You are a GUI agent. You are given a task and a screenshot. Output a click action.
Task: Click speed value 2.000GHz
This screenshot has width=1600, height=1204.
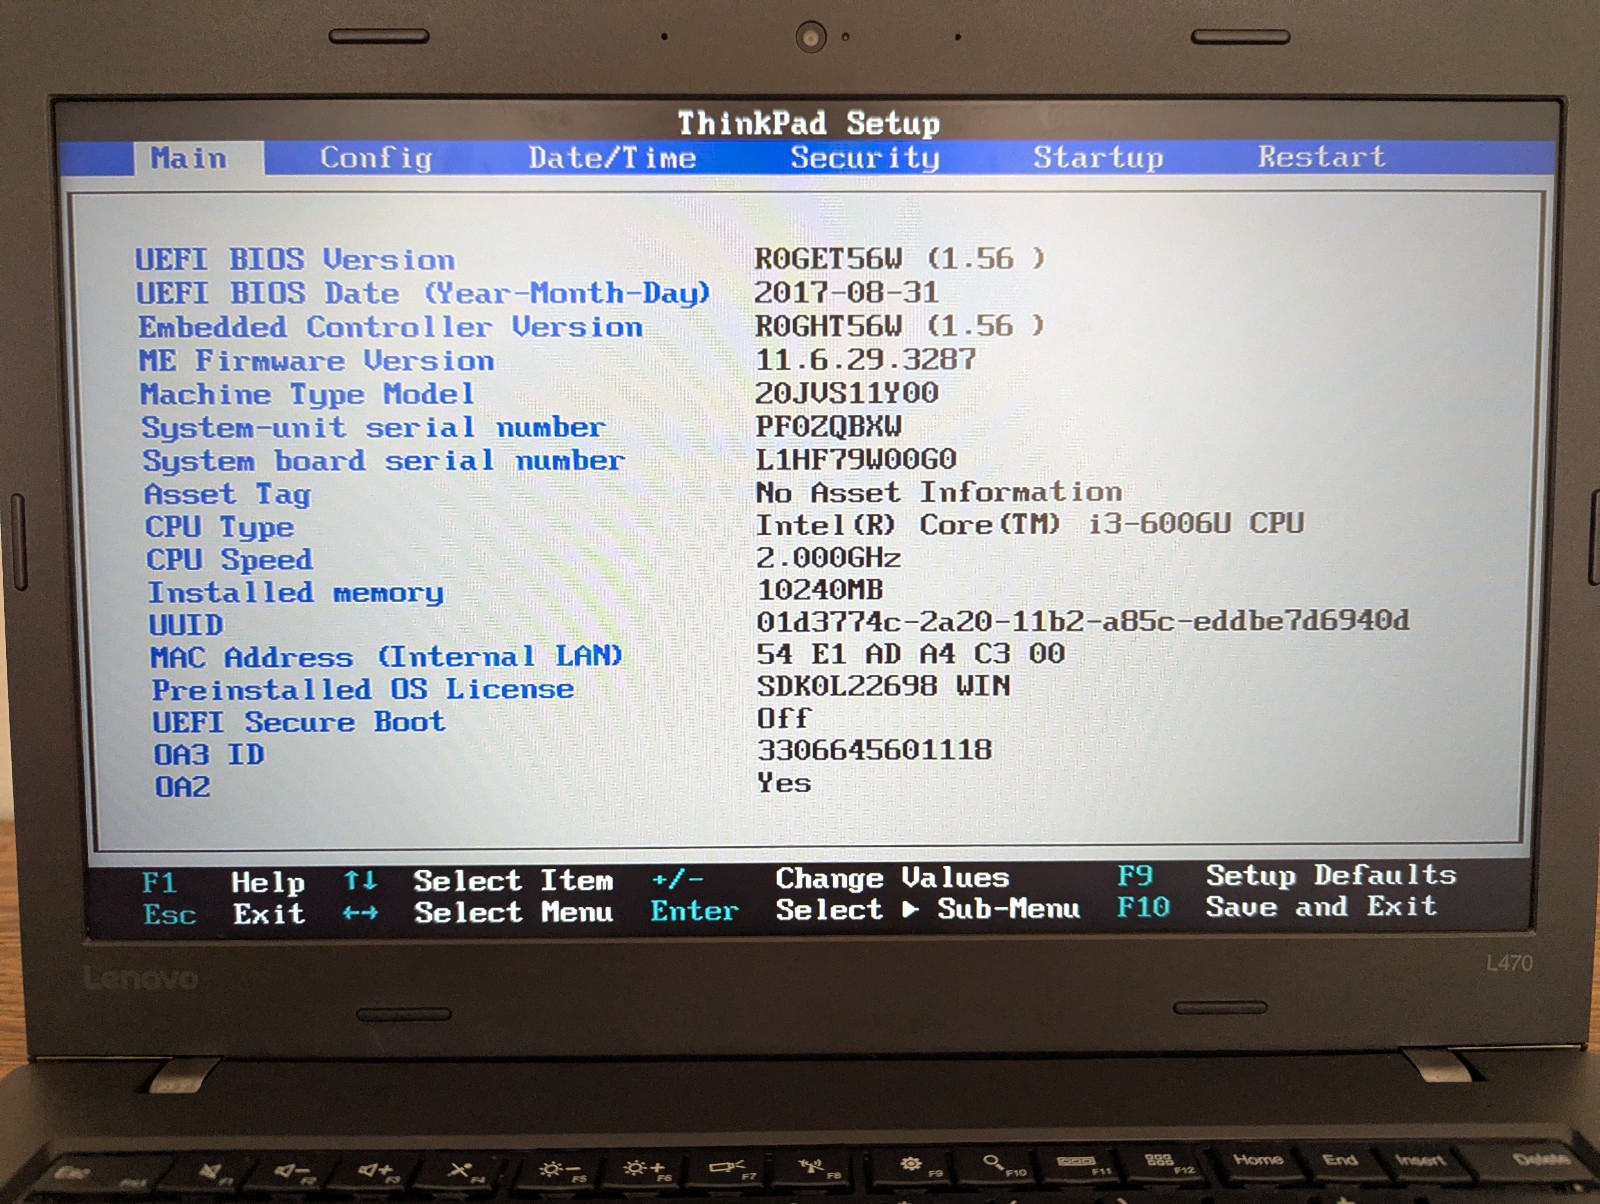pos(829,557)
